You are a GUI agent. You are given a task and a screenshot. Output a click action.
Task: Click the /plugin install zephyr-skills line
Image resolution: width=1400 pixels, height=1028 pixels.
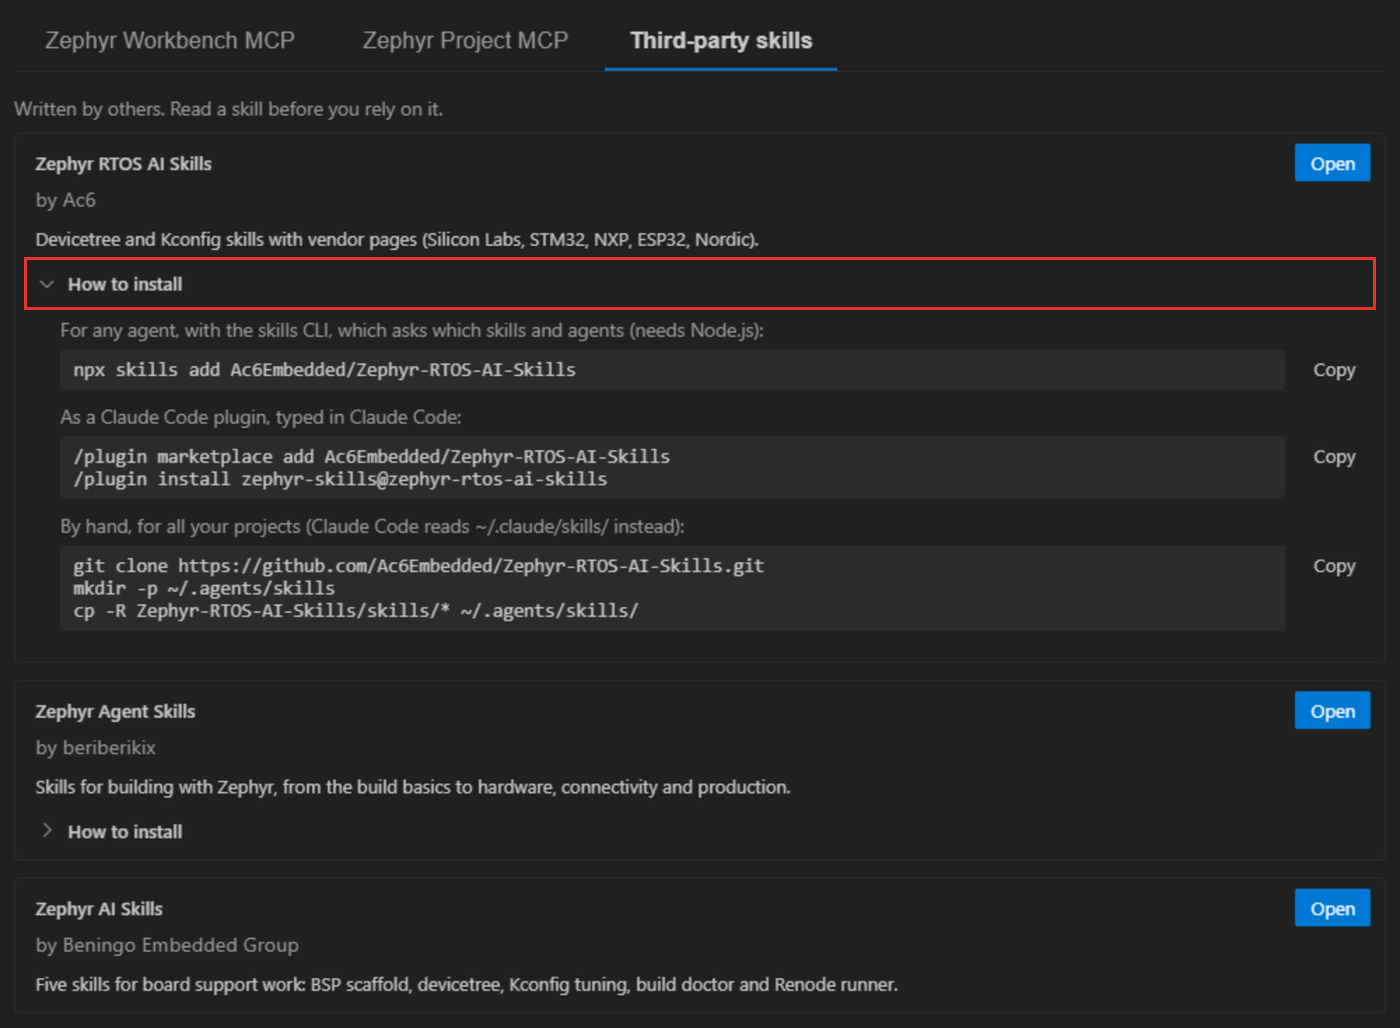pos(340,479)
